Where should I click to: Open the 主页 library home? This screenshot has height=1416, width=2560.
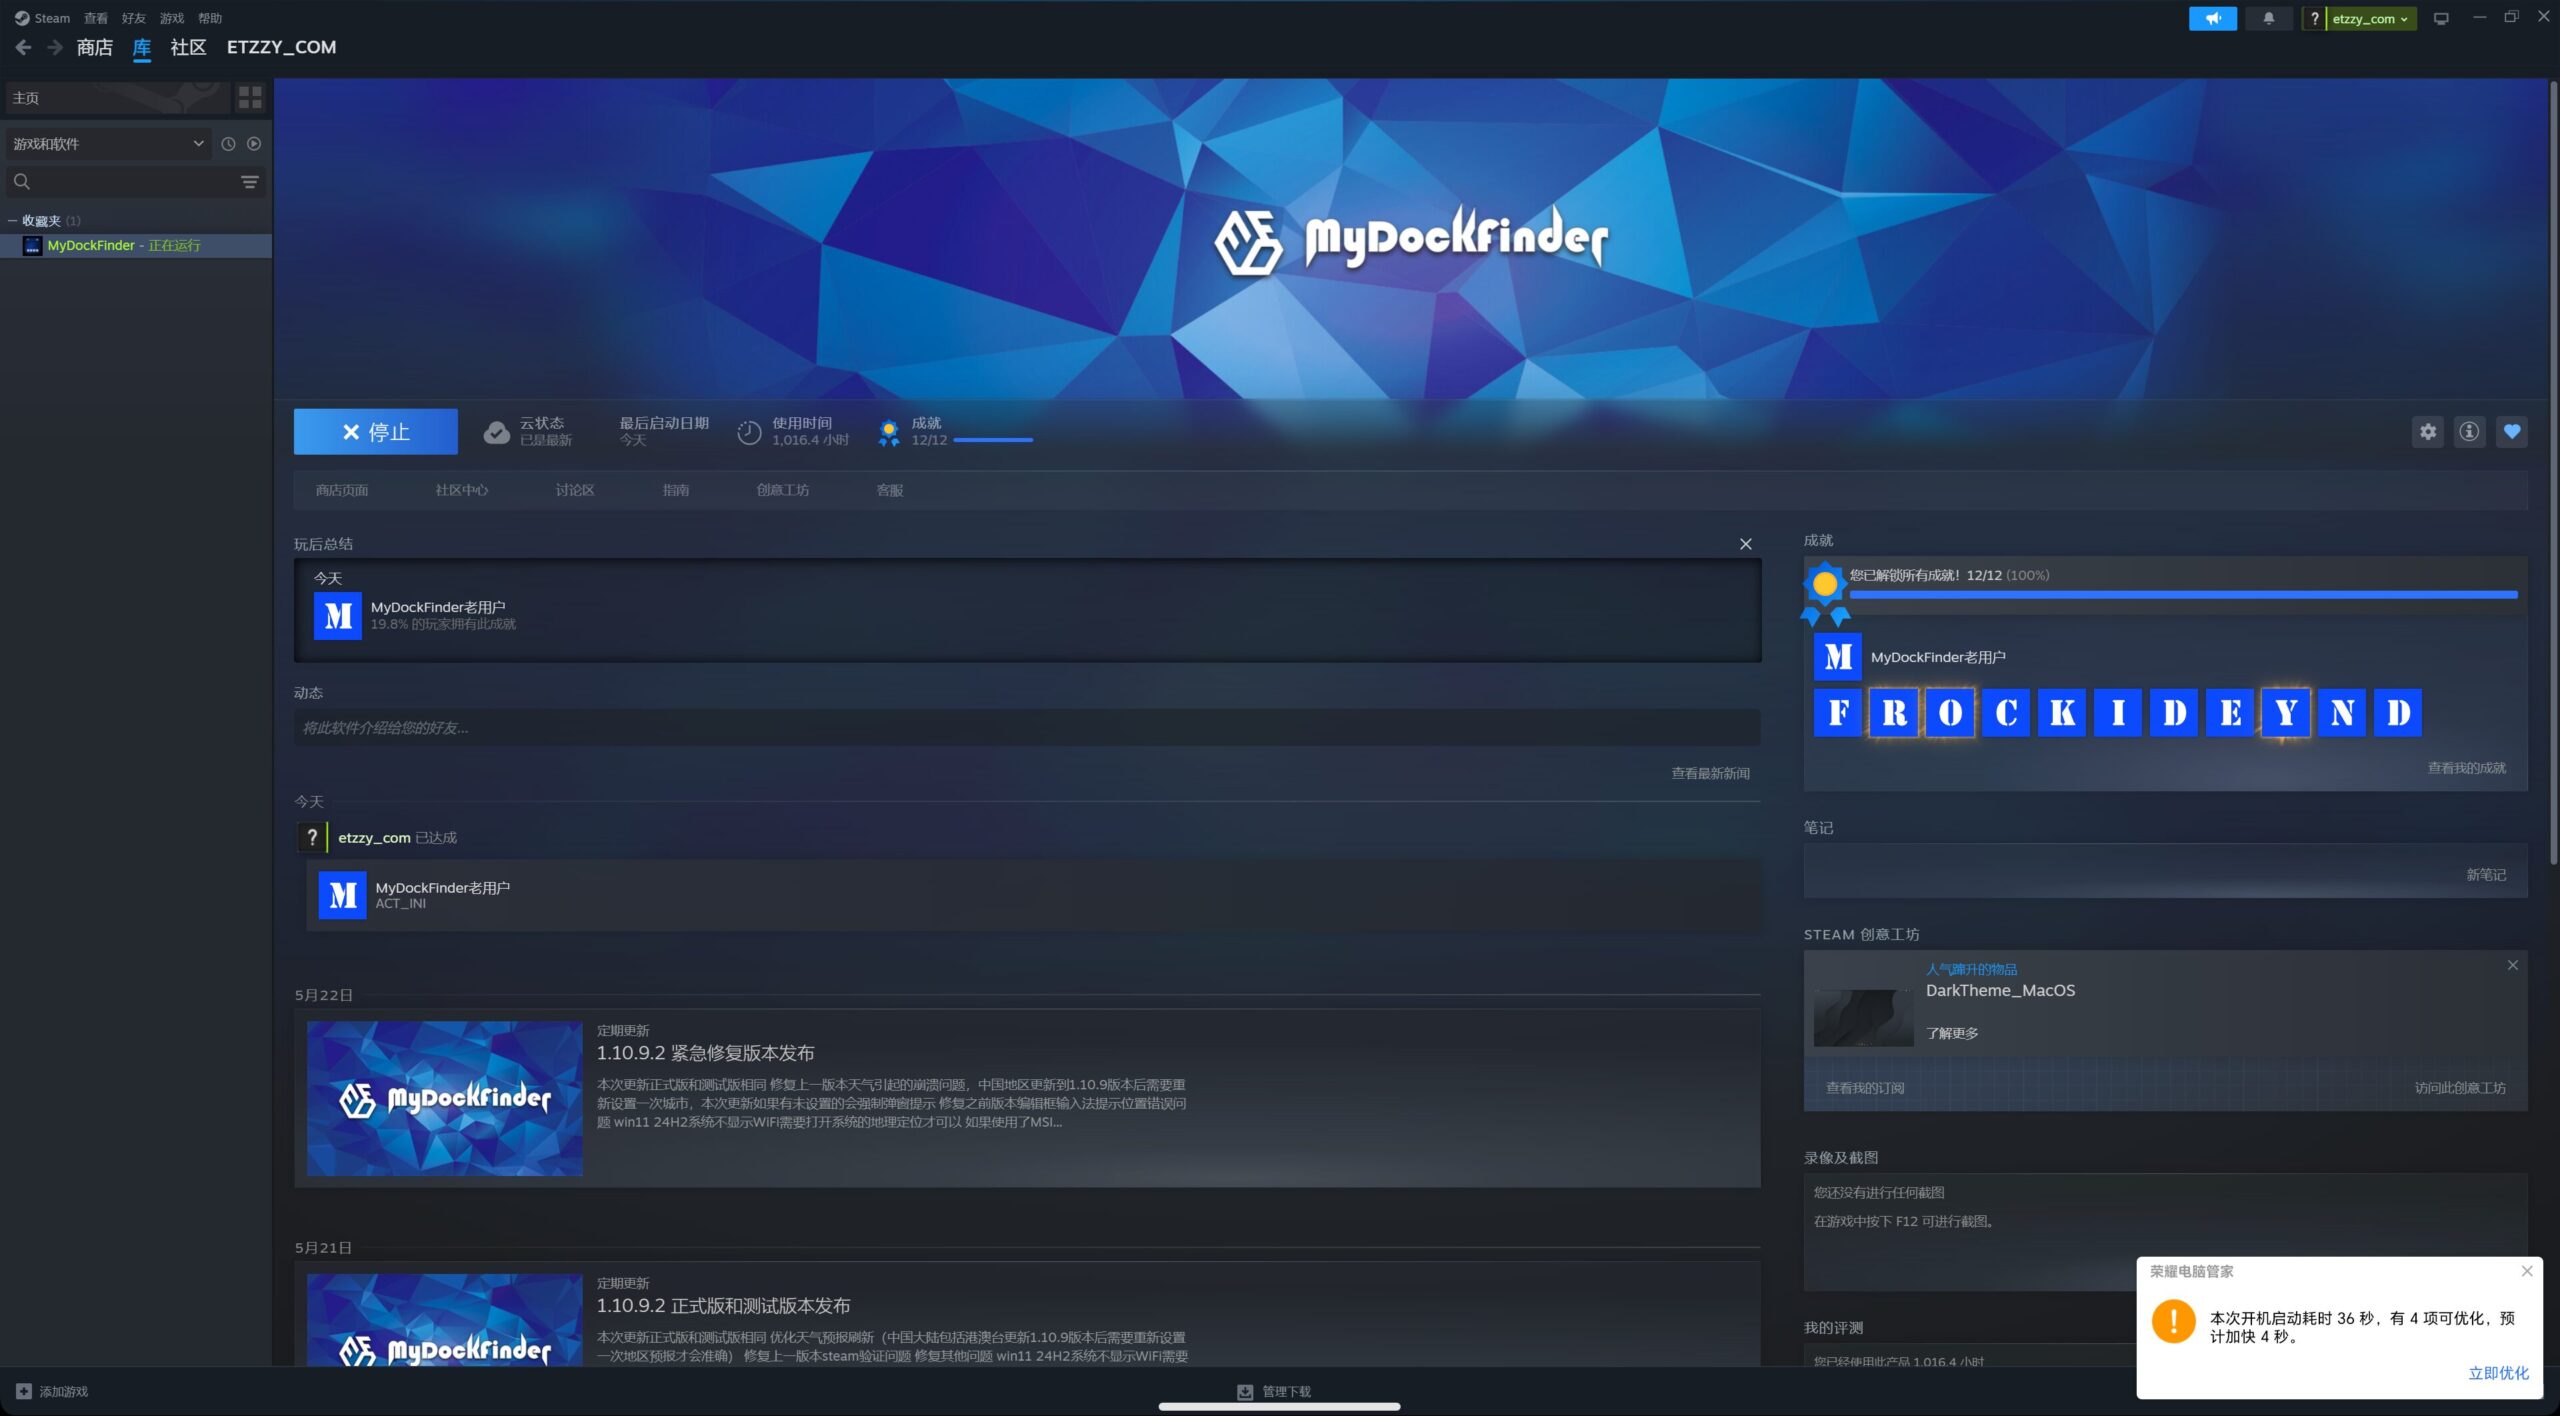click(x=117, y=97)
